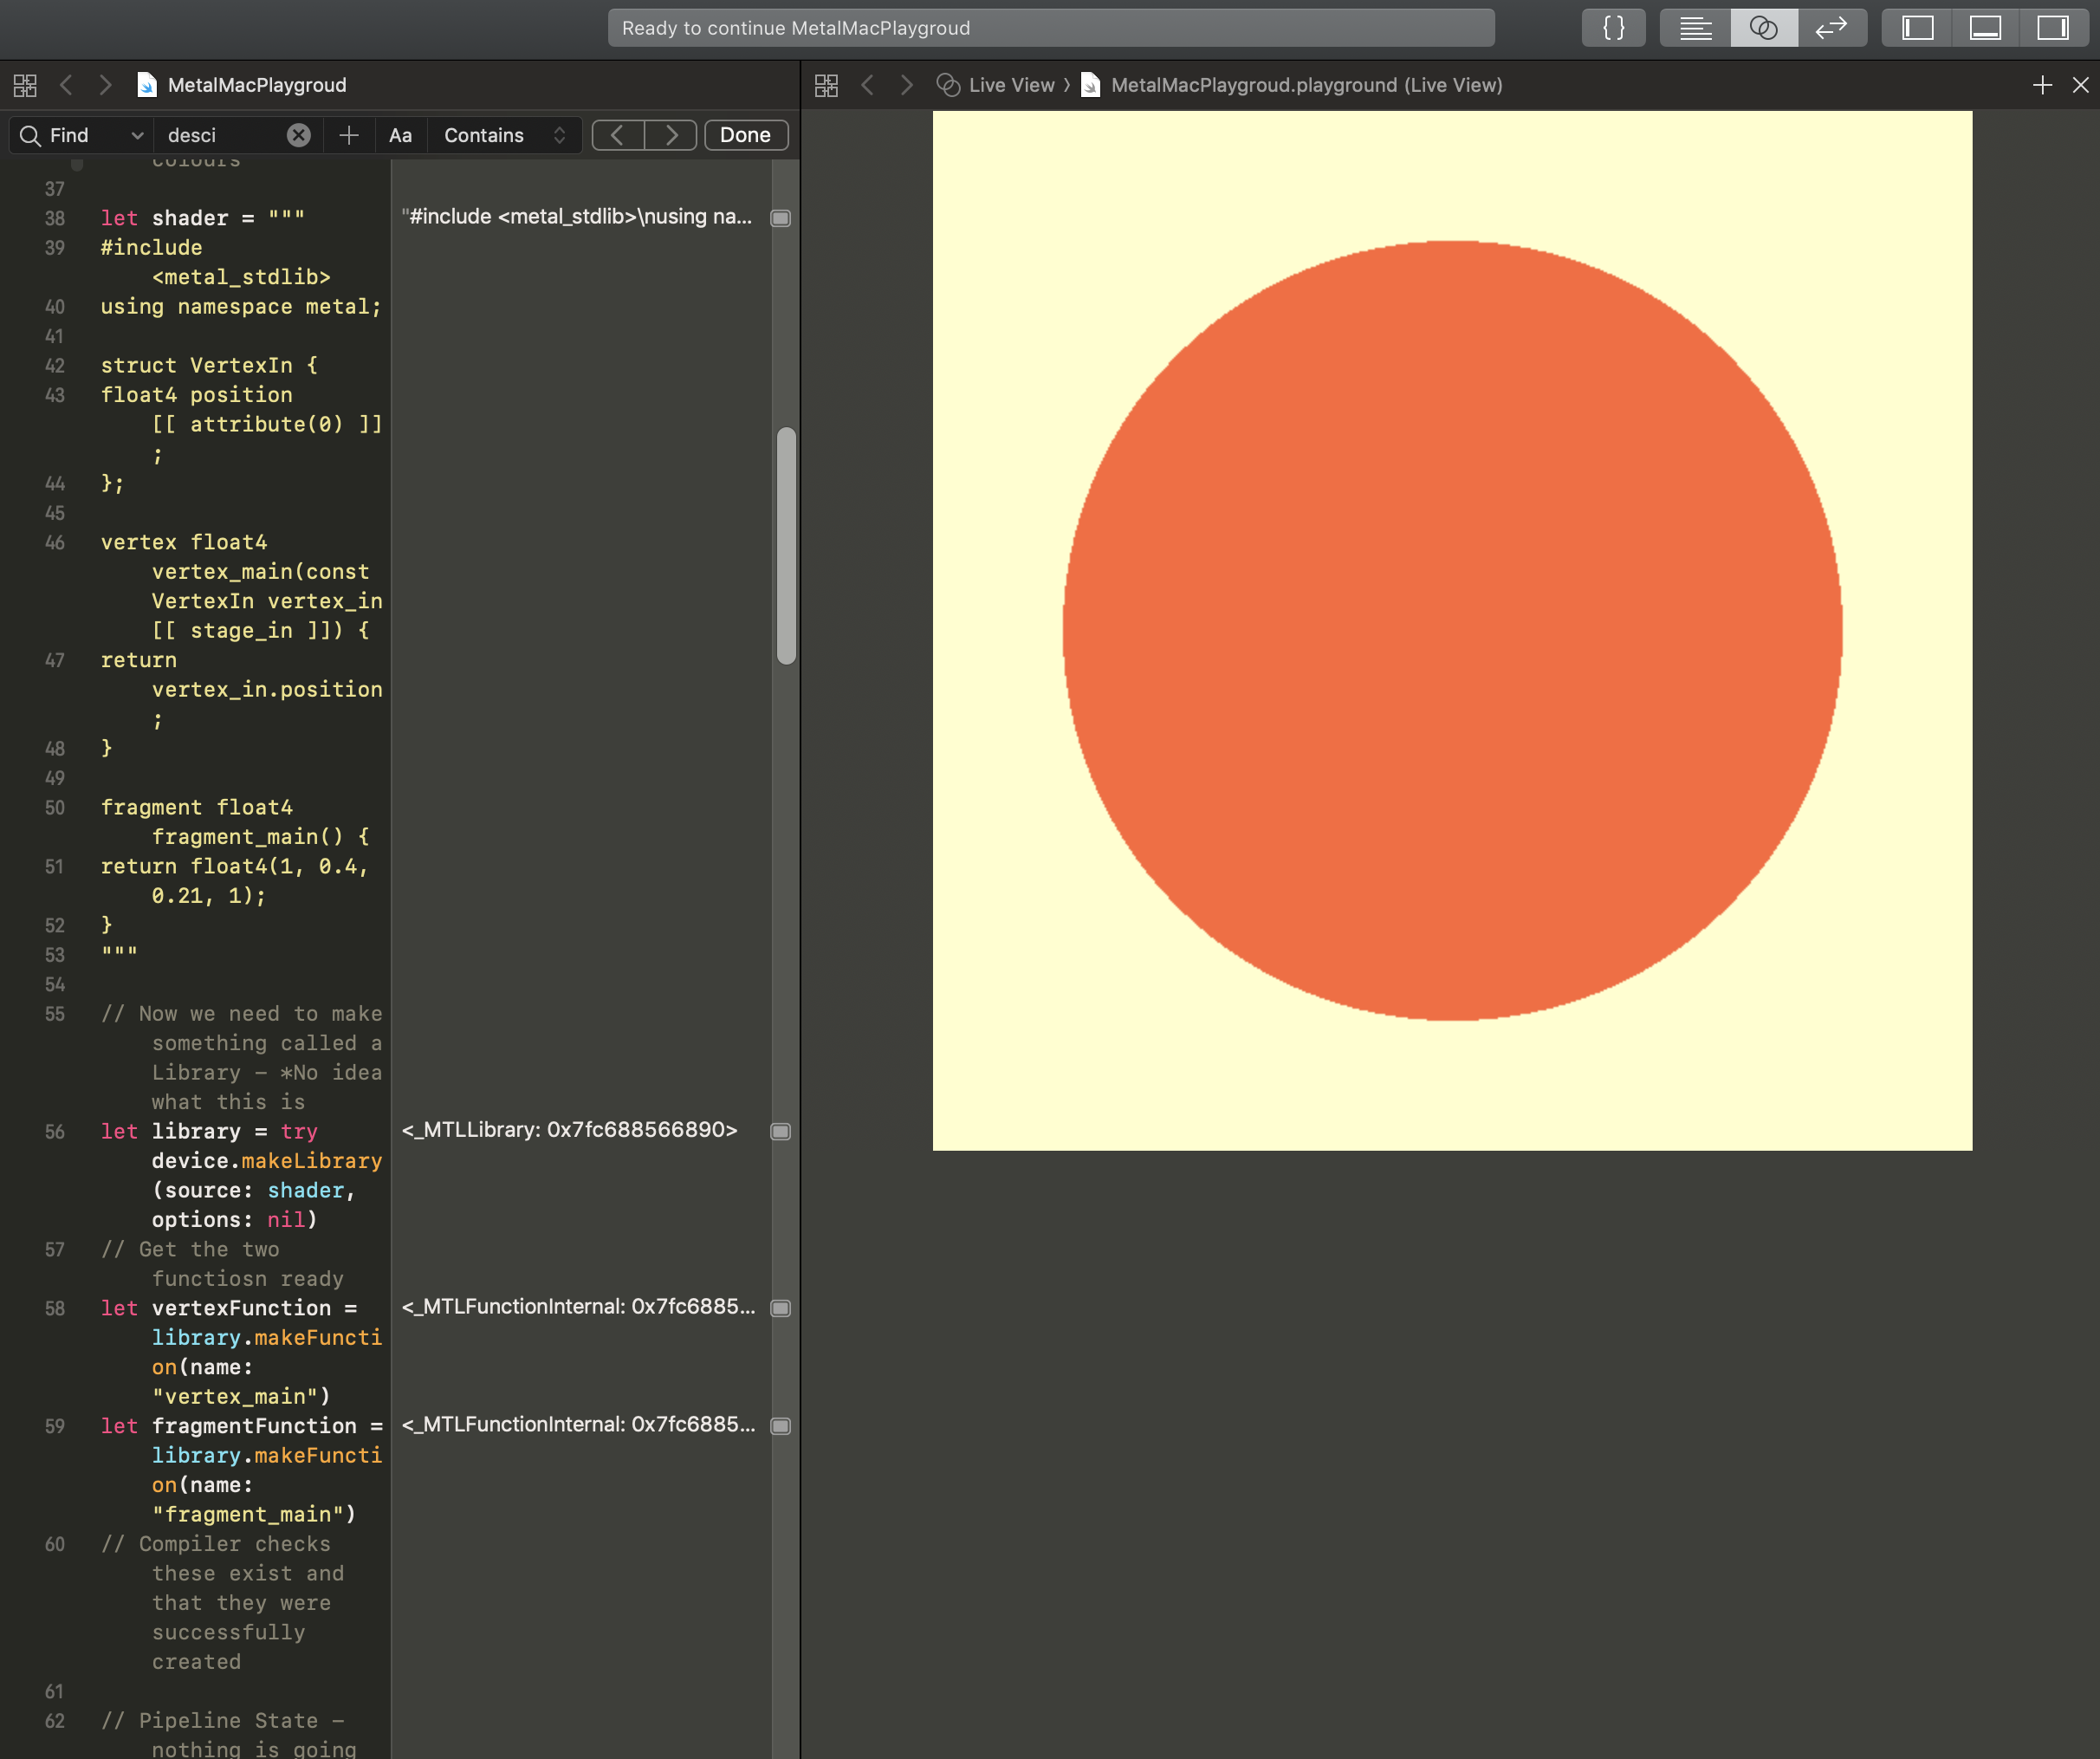
Task: Click the magnifying glass search icon
Action: tap(30, 135)
